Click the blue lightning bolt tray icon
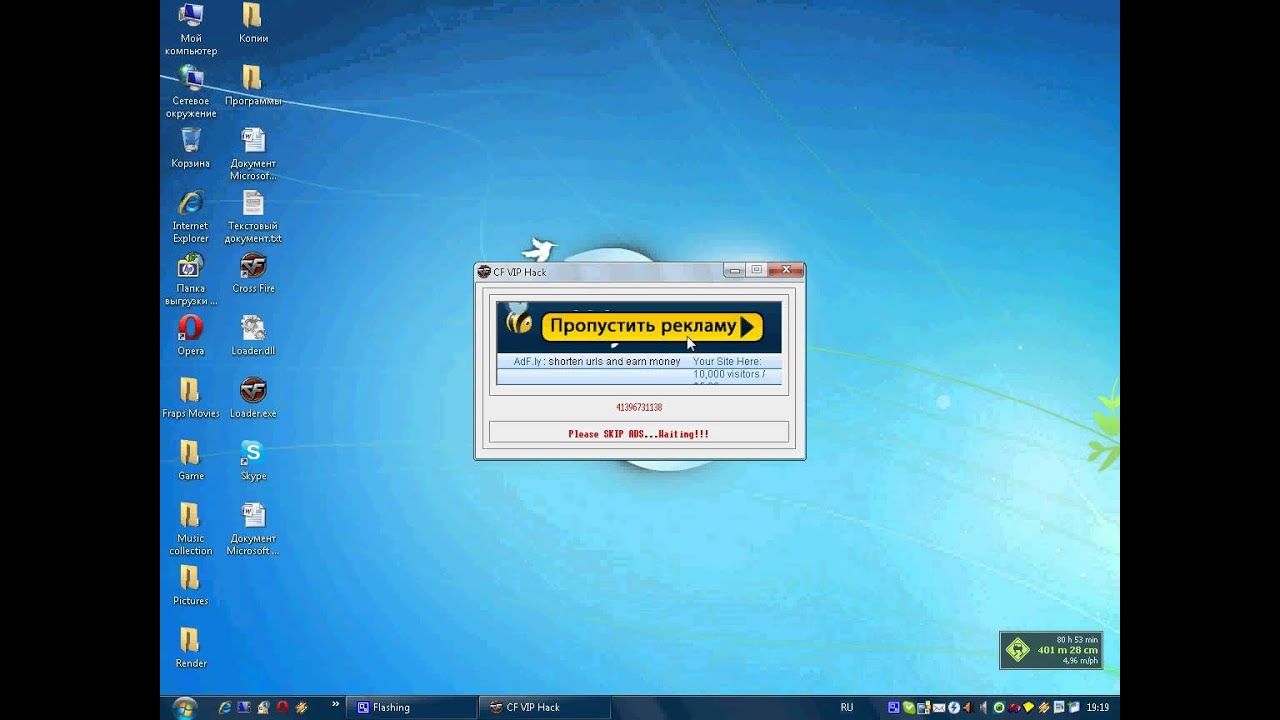 click(x=954, y=707)
